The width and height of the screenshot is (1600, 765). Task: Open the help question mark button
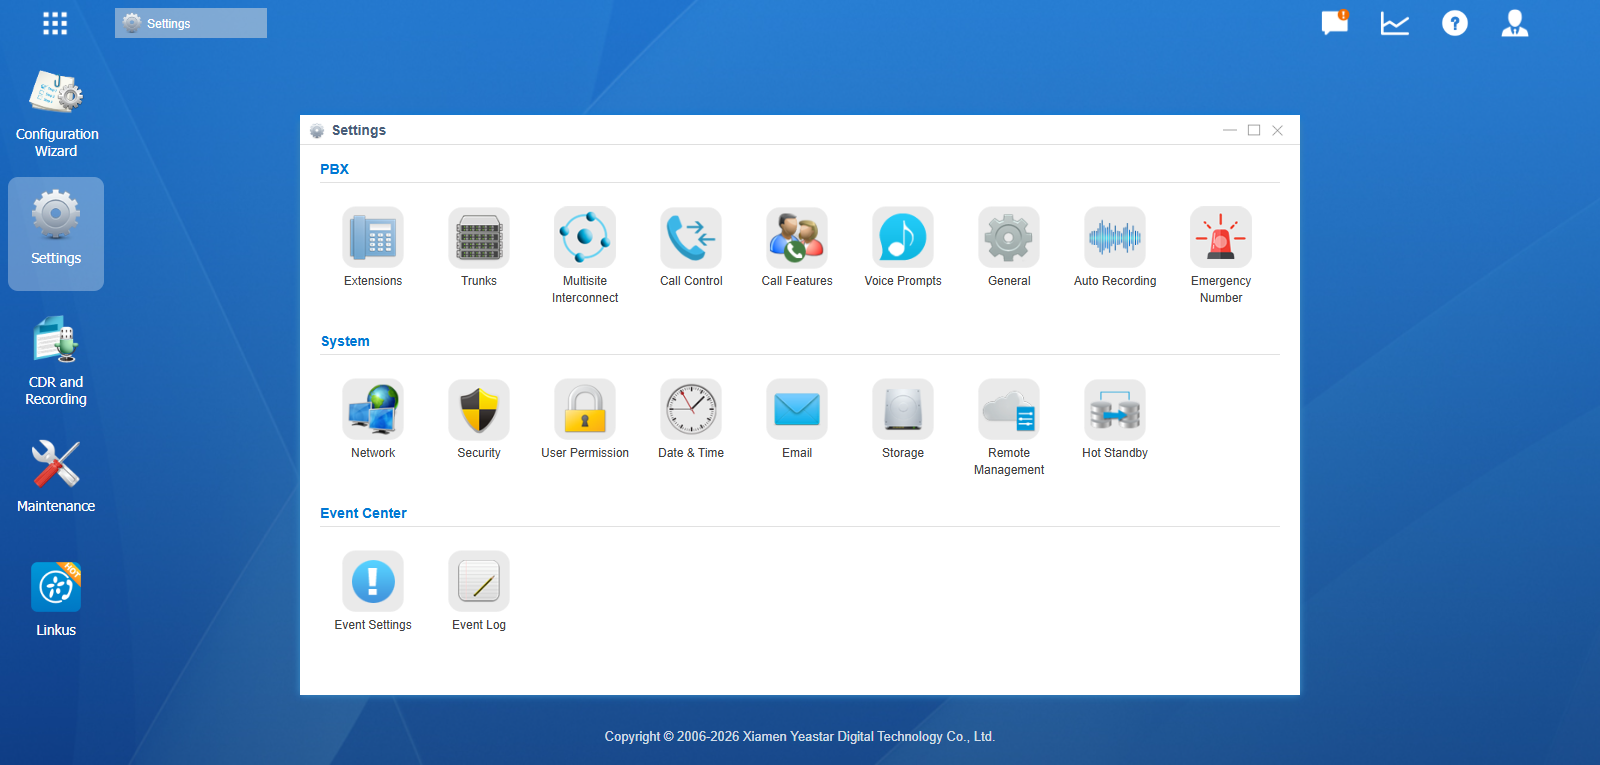click(x=1455, y=23)
